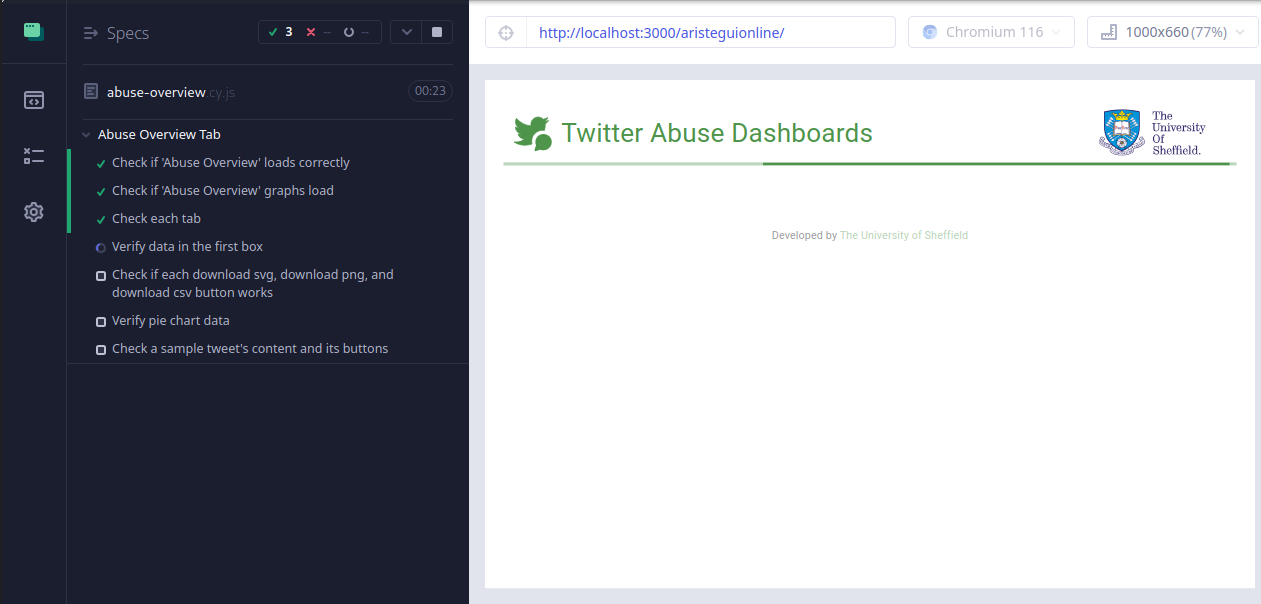The width and height of the screenshot is (1261, 604).
Task: Open the 1000x660 viewport size dropdown
Action: pos(1172,32)
